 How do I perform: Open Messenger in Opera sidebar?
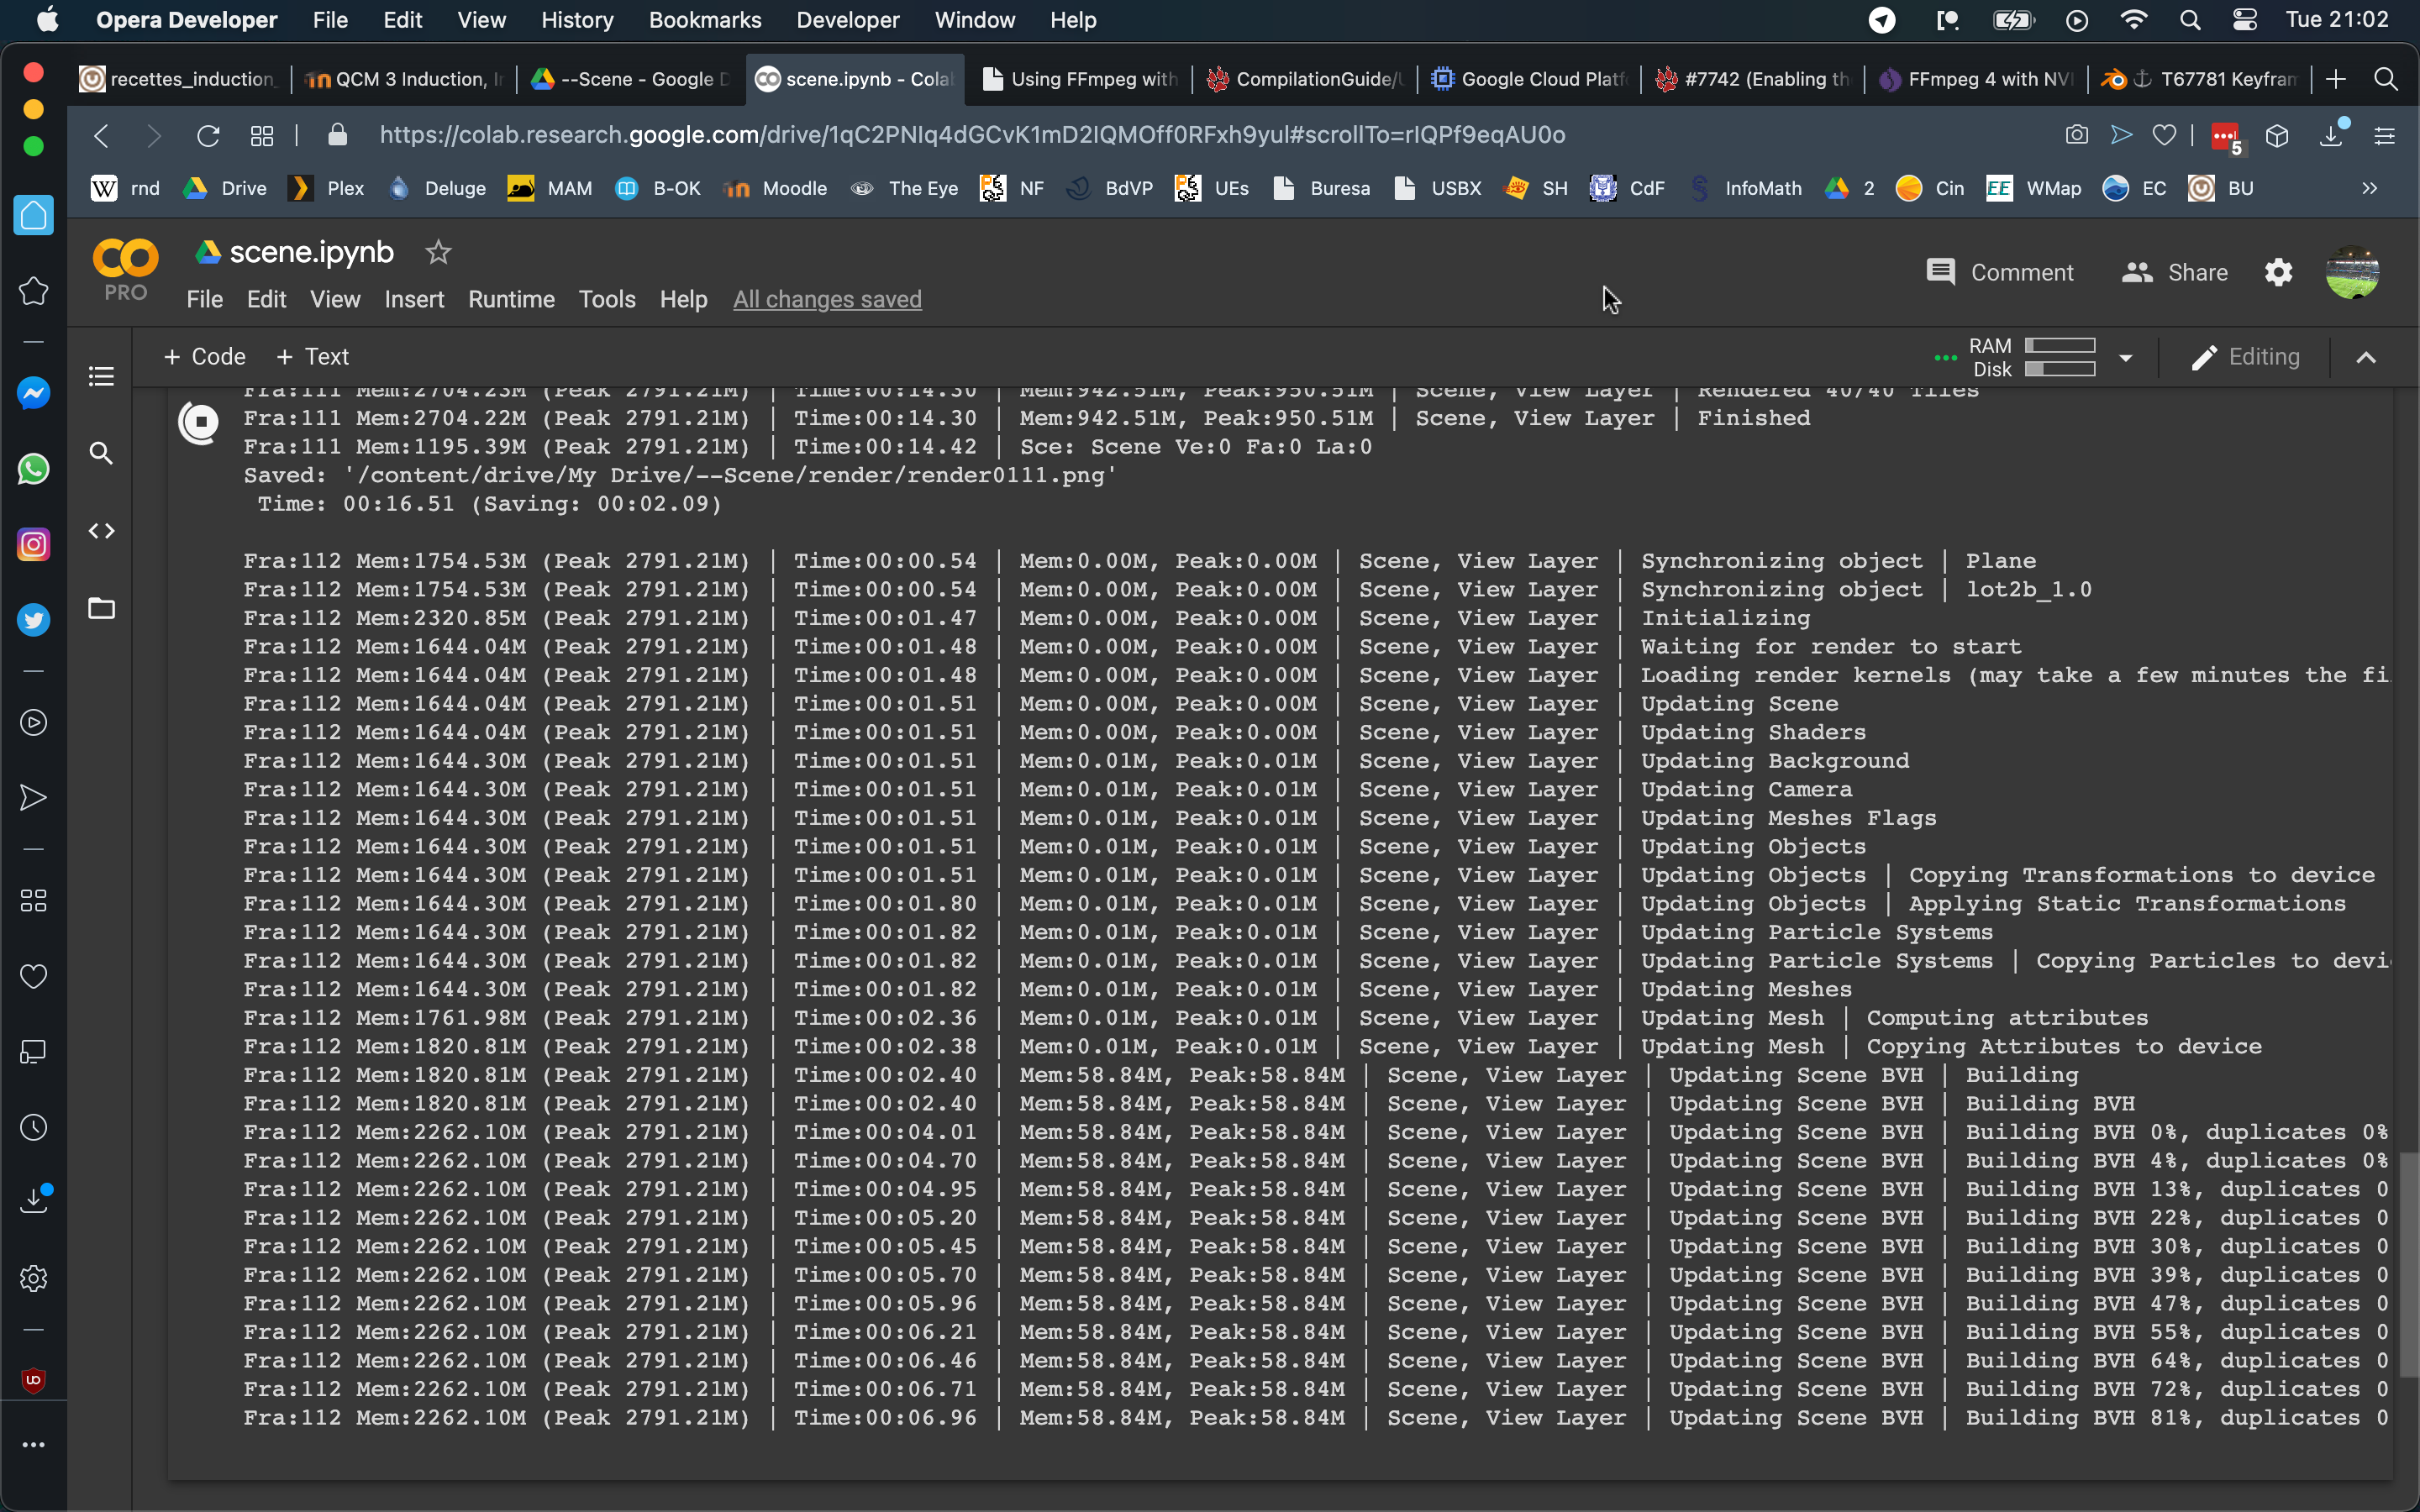(33, 394)
